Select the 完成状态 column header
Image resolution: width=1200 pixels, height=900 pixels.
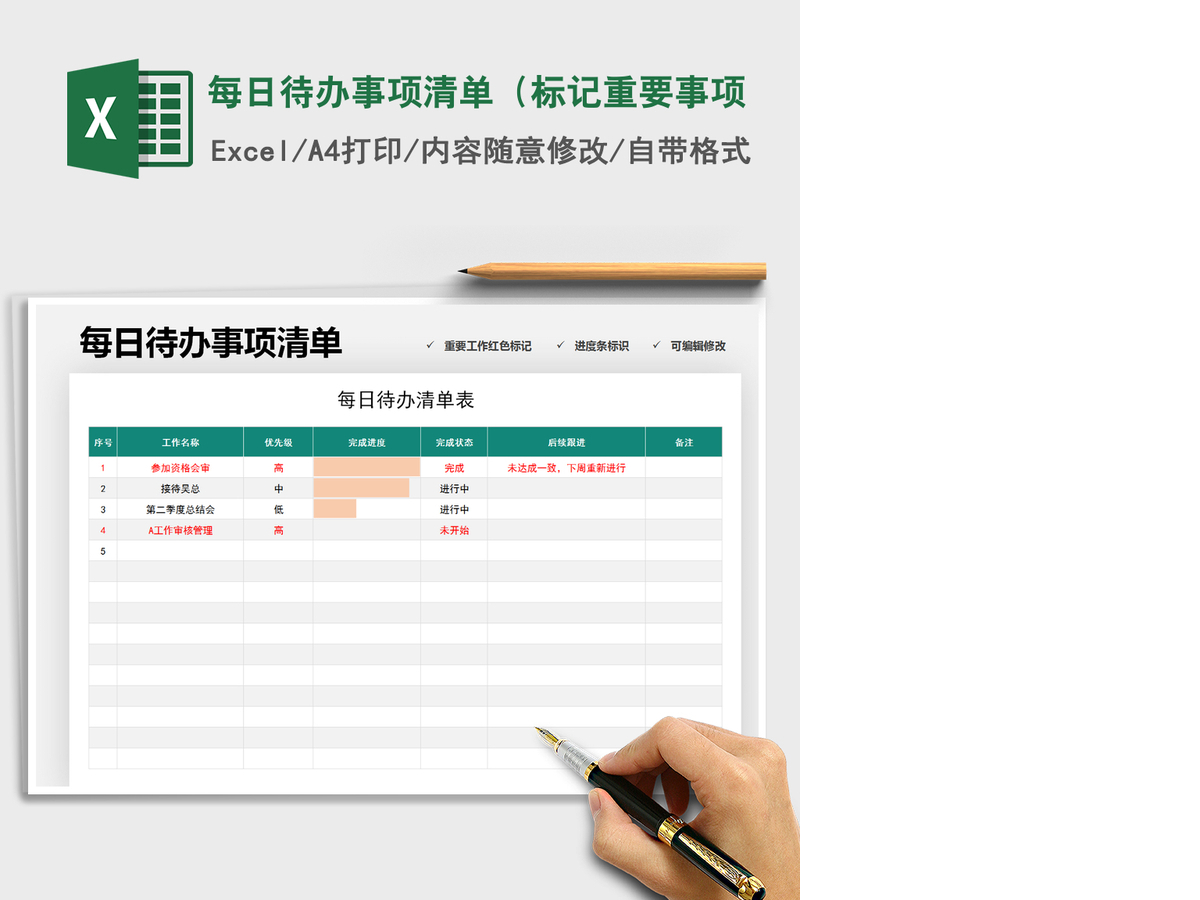pyautogui.click(x=454, y=442)
